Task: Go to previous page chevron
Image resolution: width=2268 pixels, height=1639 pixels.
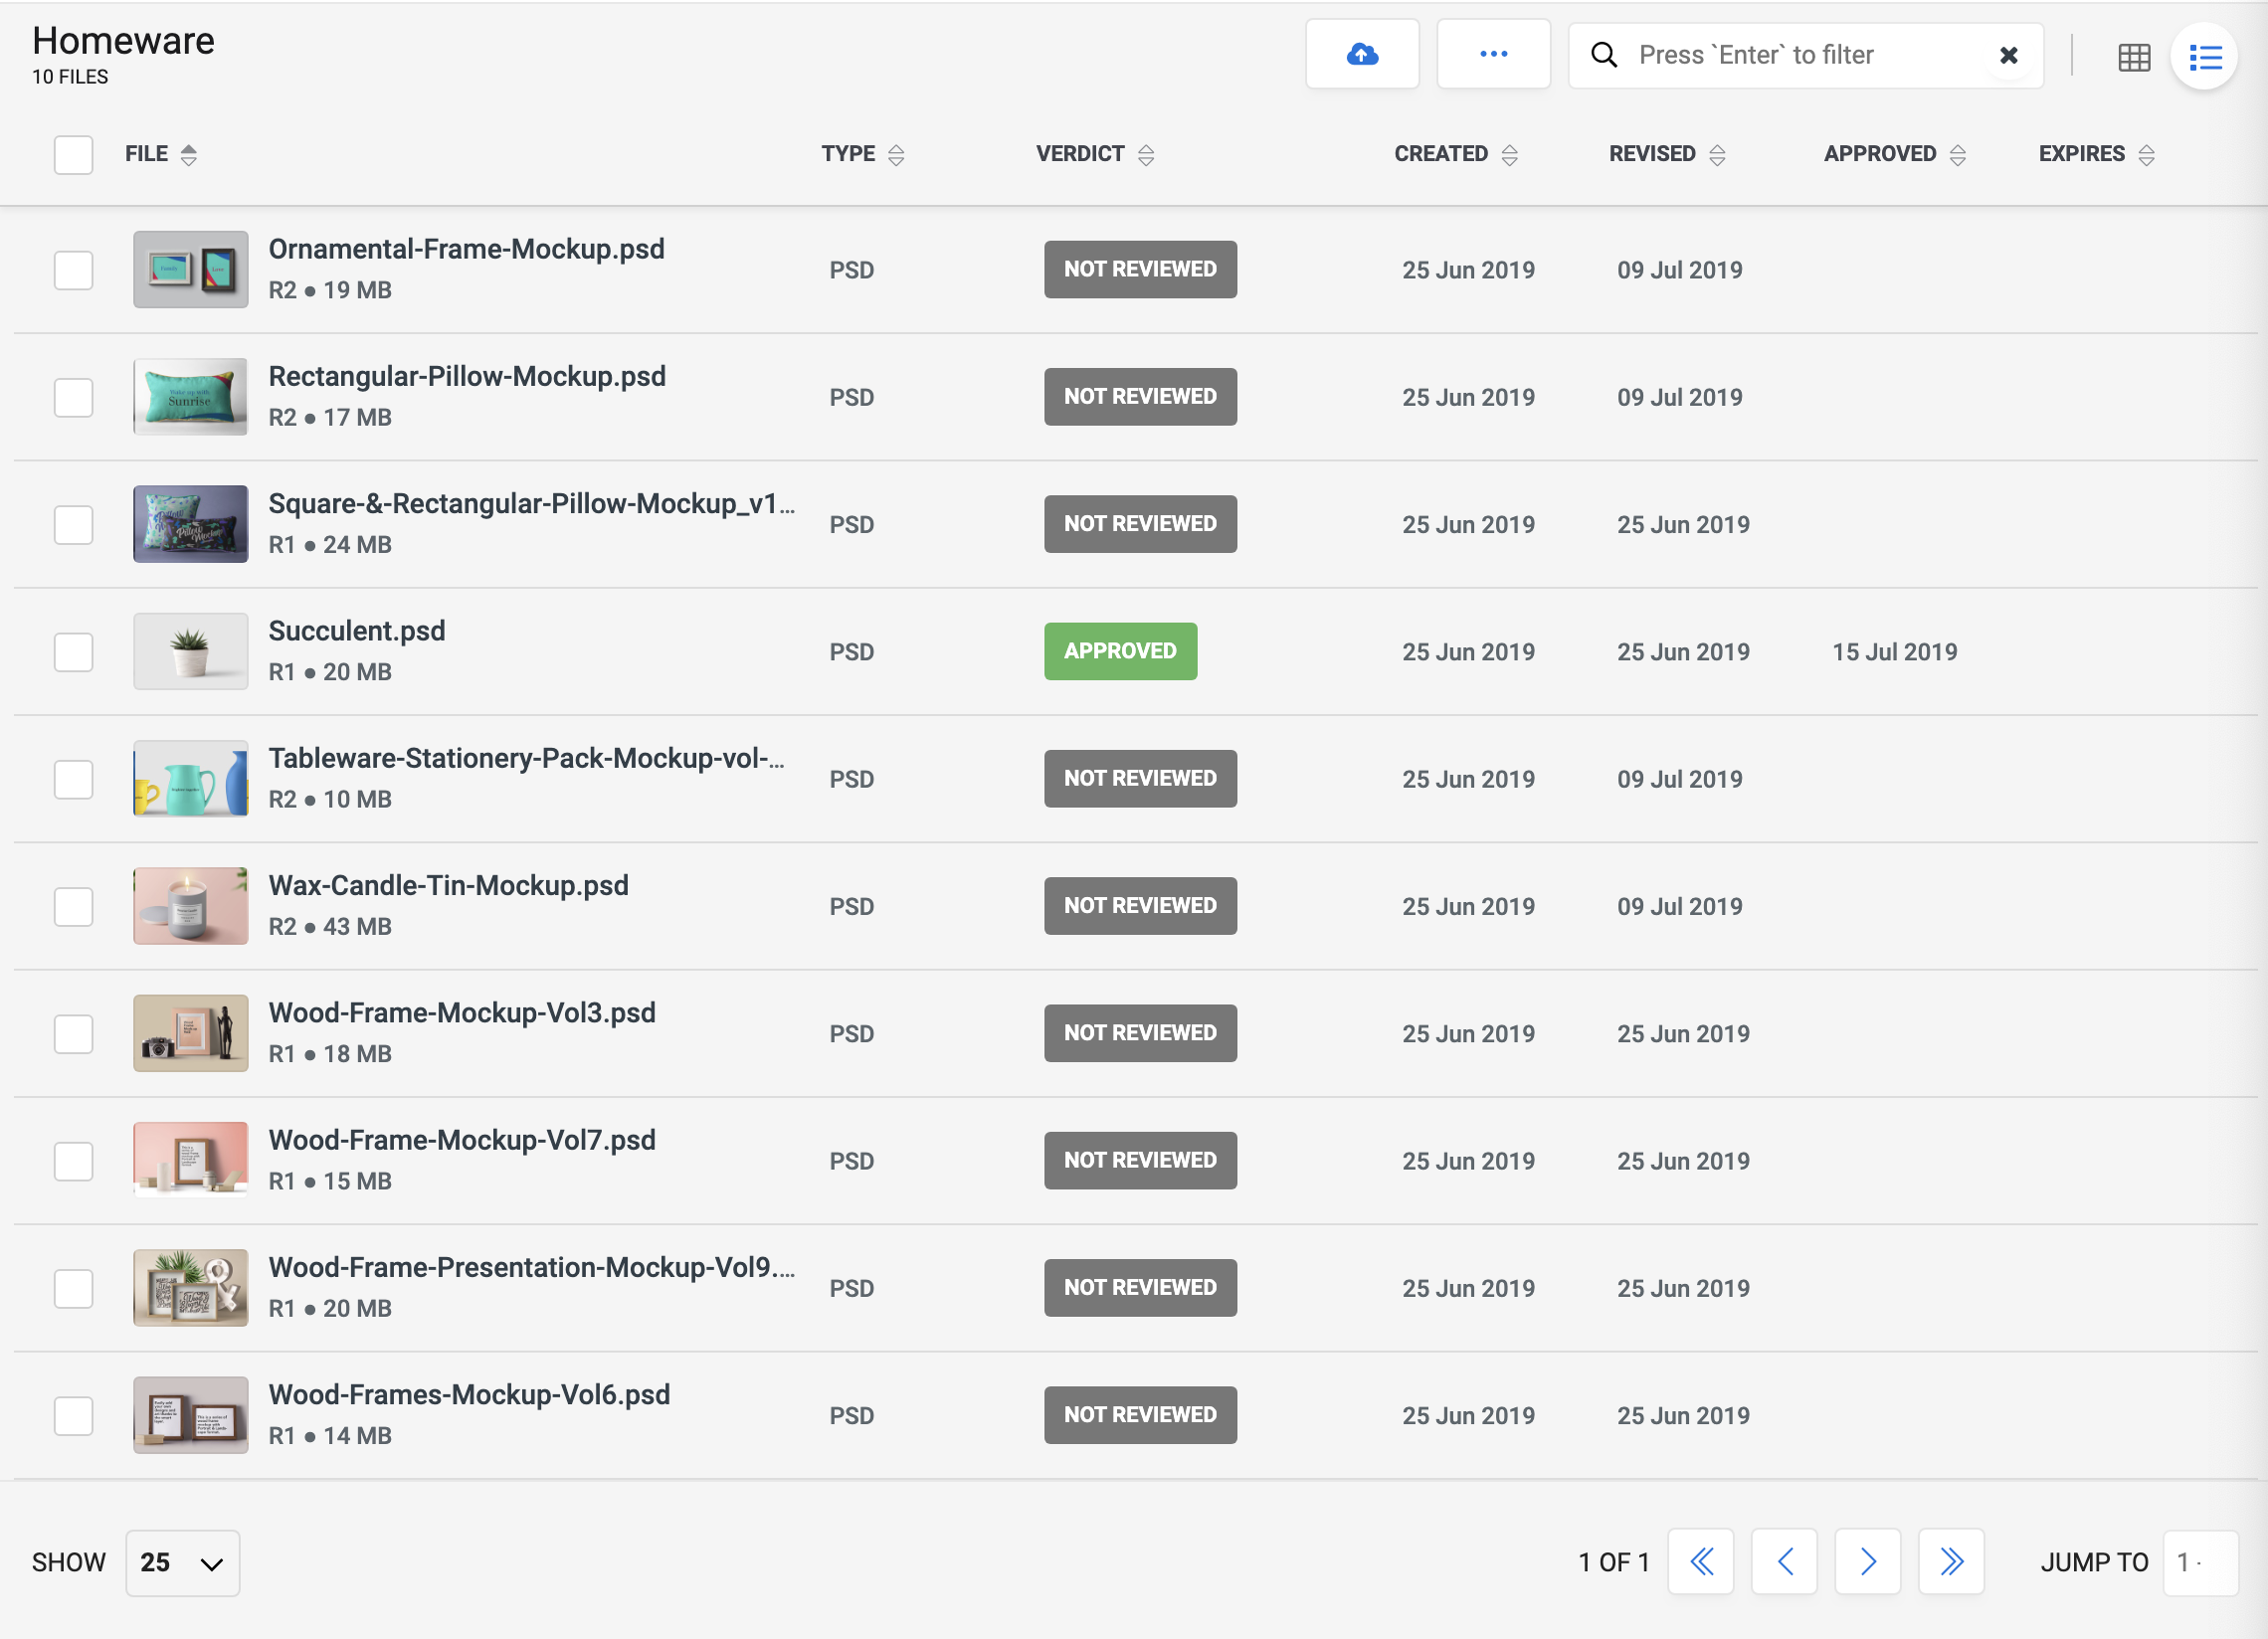Action: (1784, 1561)
